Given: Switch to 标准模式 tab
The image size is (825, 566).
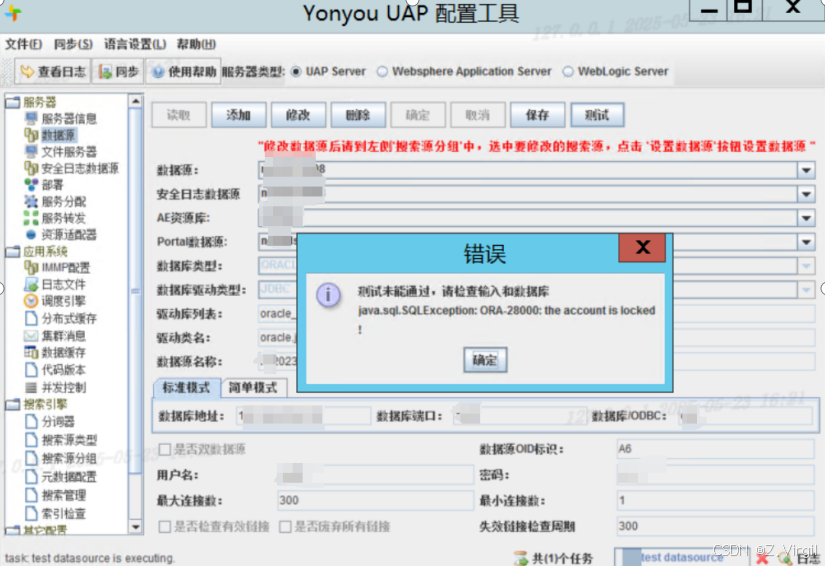Looking at the screenshot, I should point(186,388).
